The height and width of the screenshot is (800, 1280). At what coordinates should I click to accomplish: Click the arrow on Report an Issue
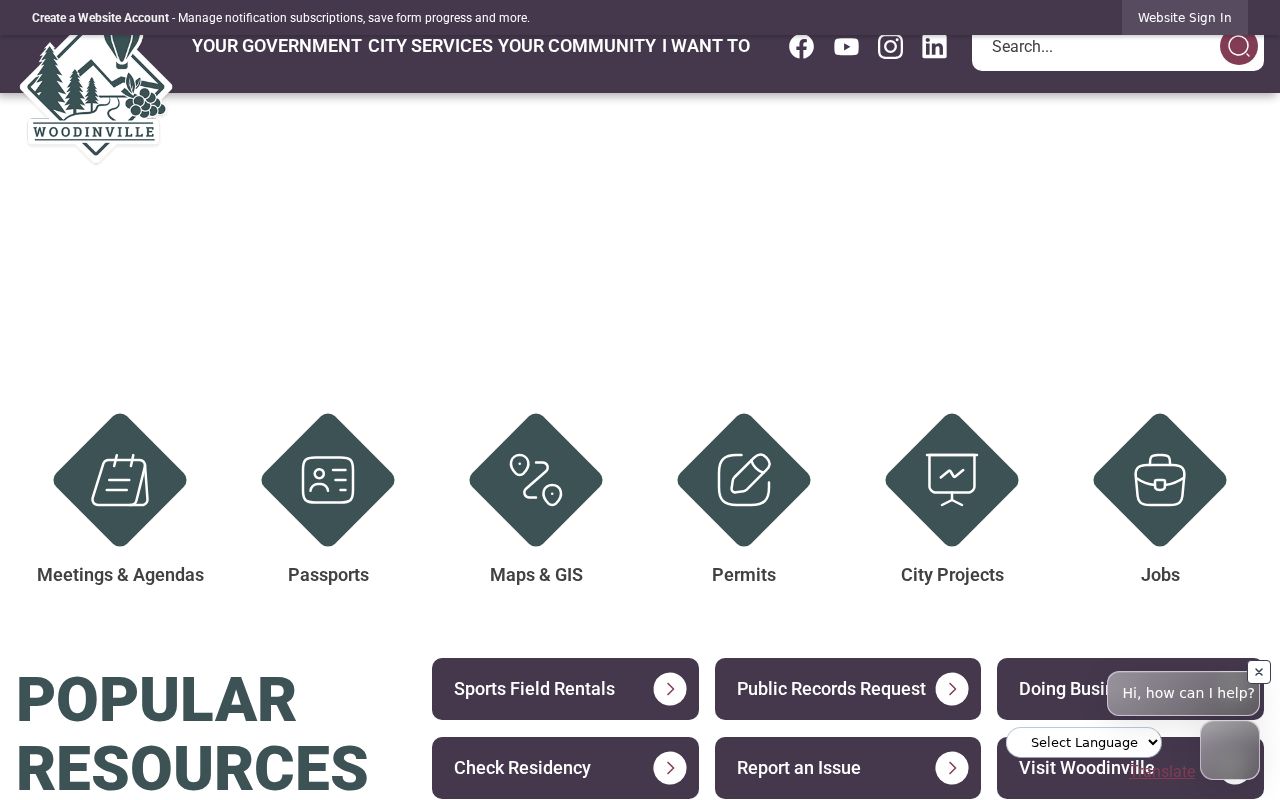click(952, 768)
